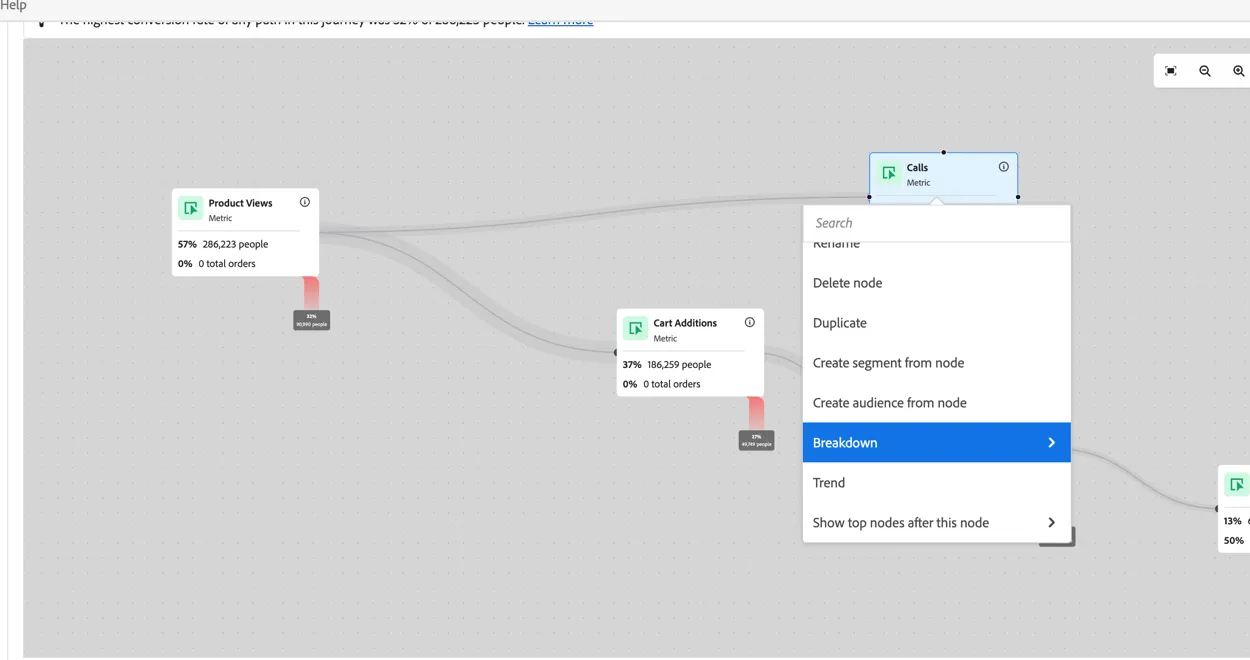The image size is (1250, 660).
Task: Click the Calls node metric icon
Action: tap(888, 174)
